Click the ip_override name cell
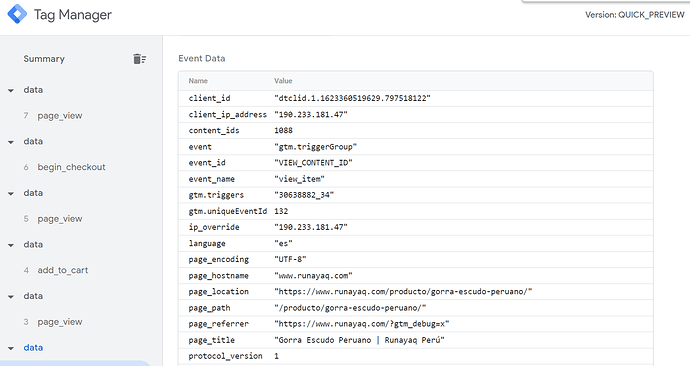This screenshot has width=690, height=366. coord(214,227)
